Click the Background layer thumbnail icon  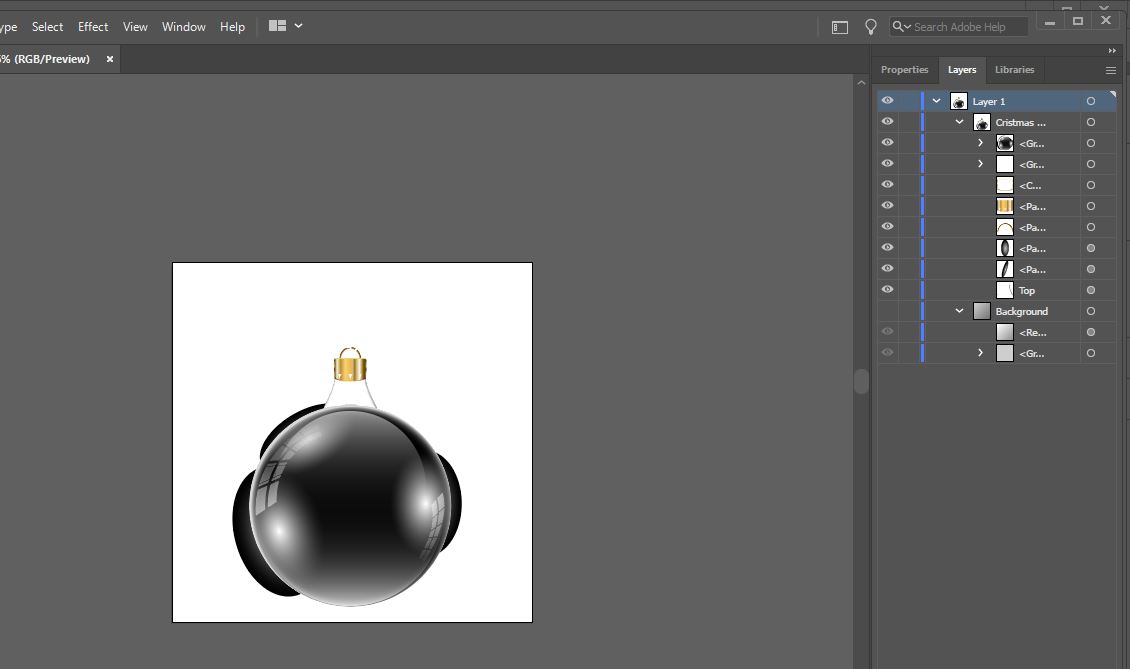coord(981,310)
